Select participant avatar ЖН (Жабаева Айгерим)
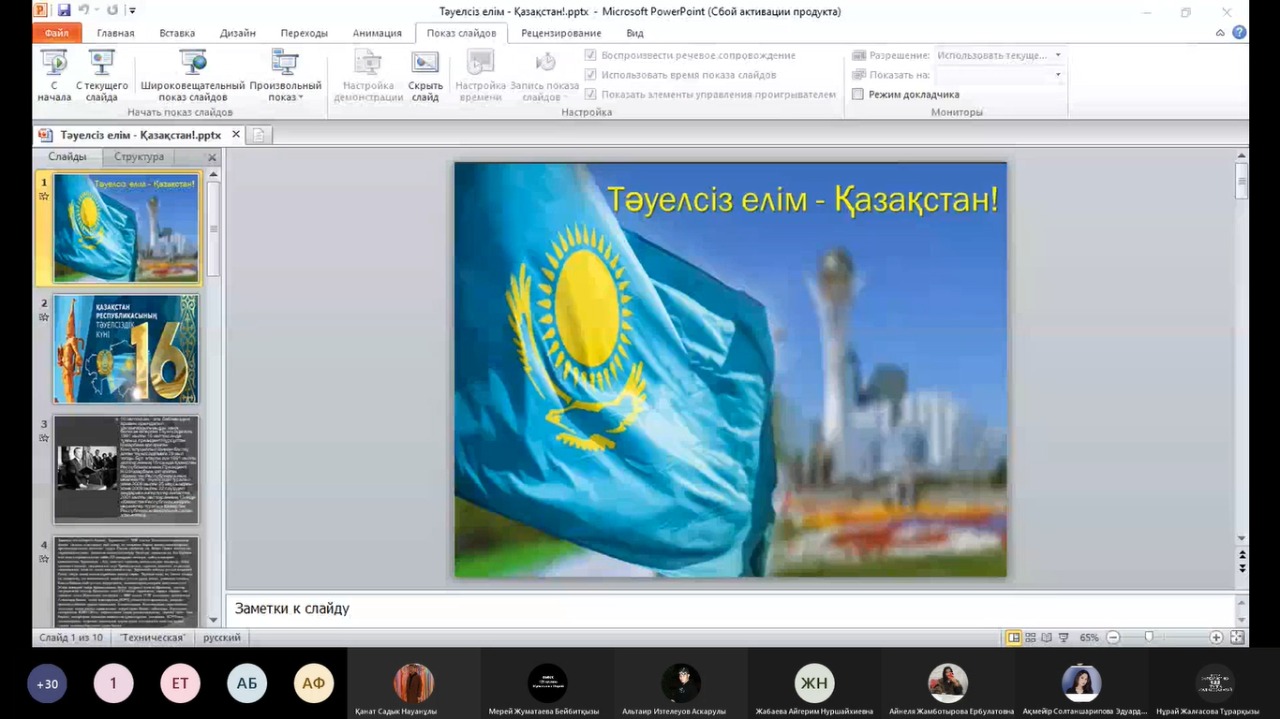The image size is (1280, 719). [814, 683]
